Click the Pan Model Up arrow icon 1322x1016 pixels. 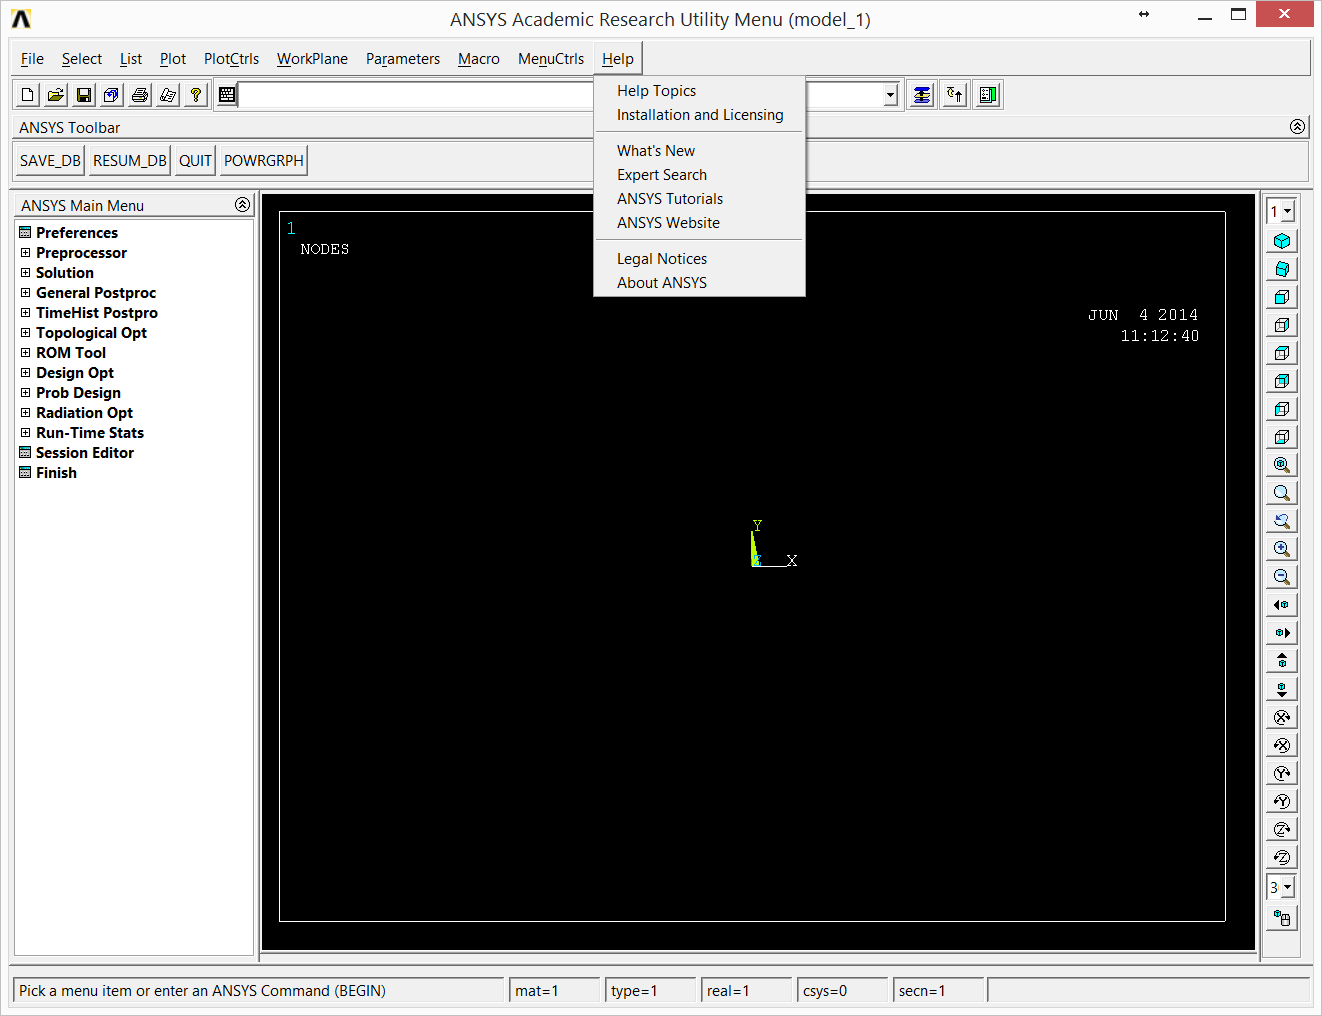[1282, 661]
